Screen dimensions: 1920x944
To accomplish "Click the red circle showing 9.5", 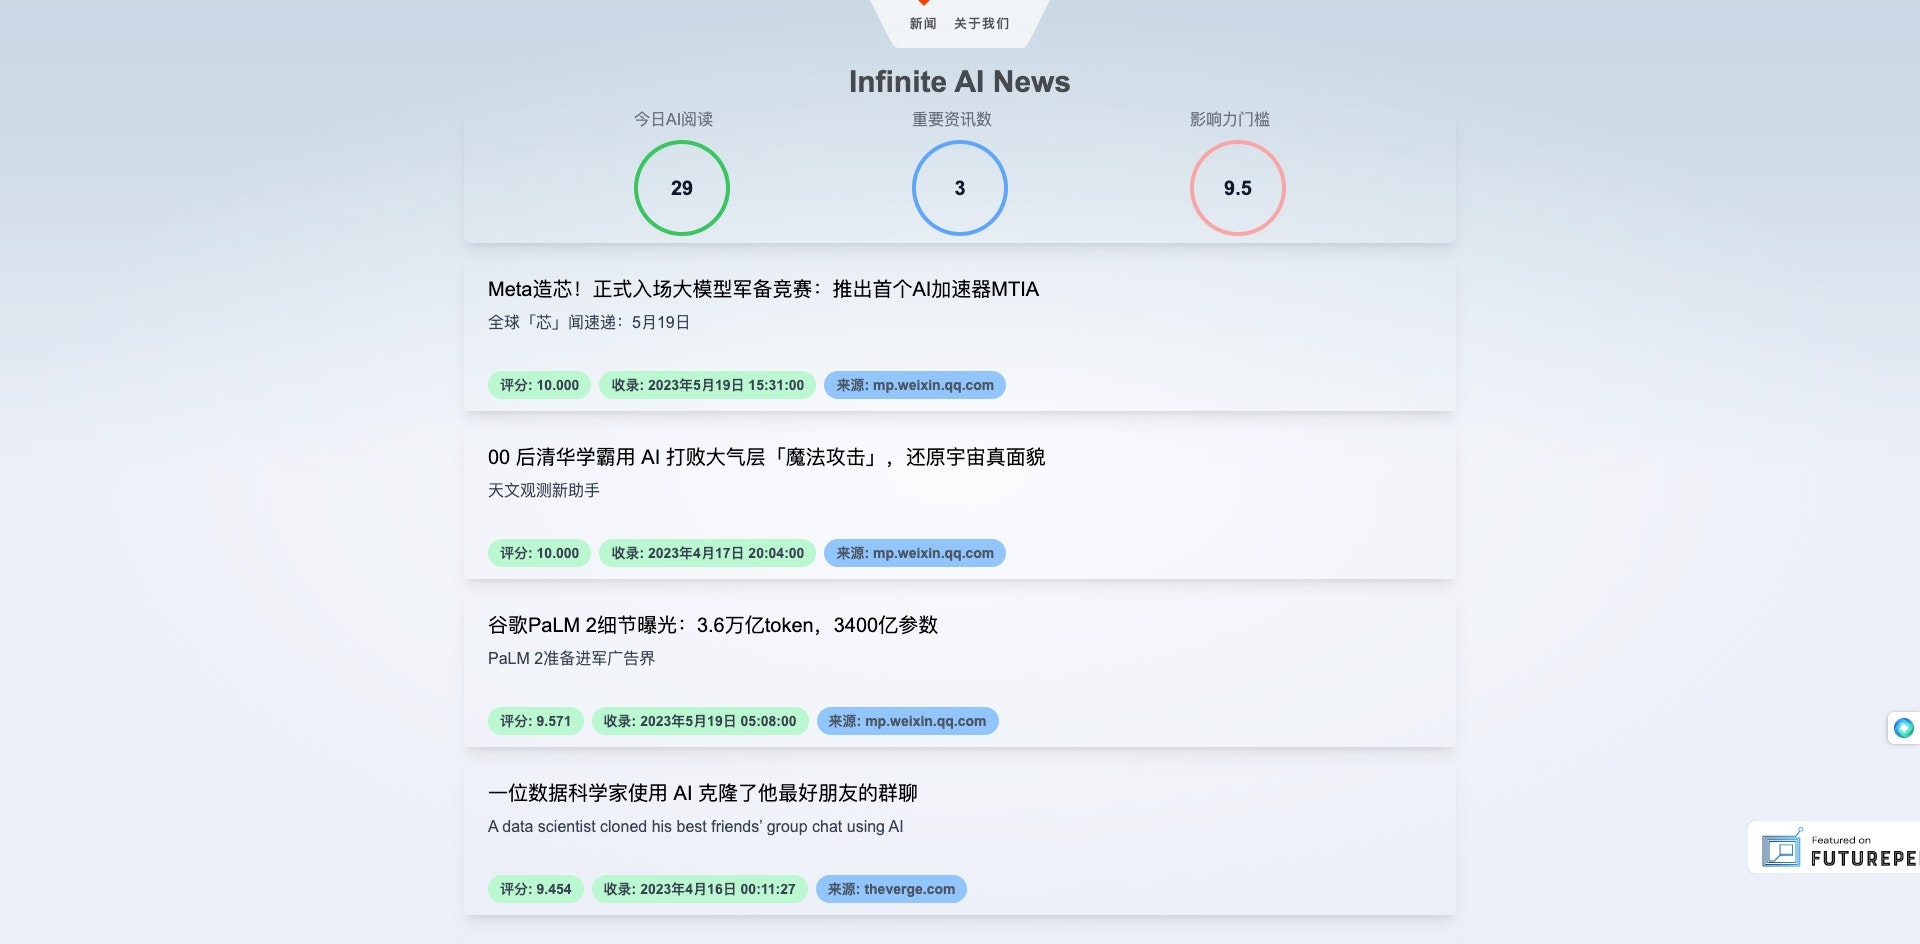I will [1238, 188].
